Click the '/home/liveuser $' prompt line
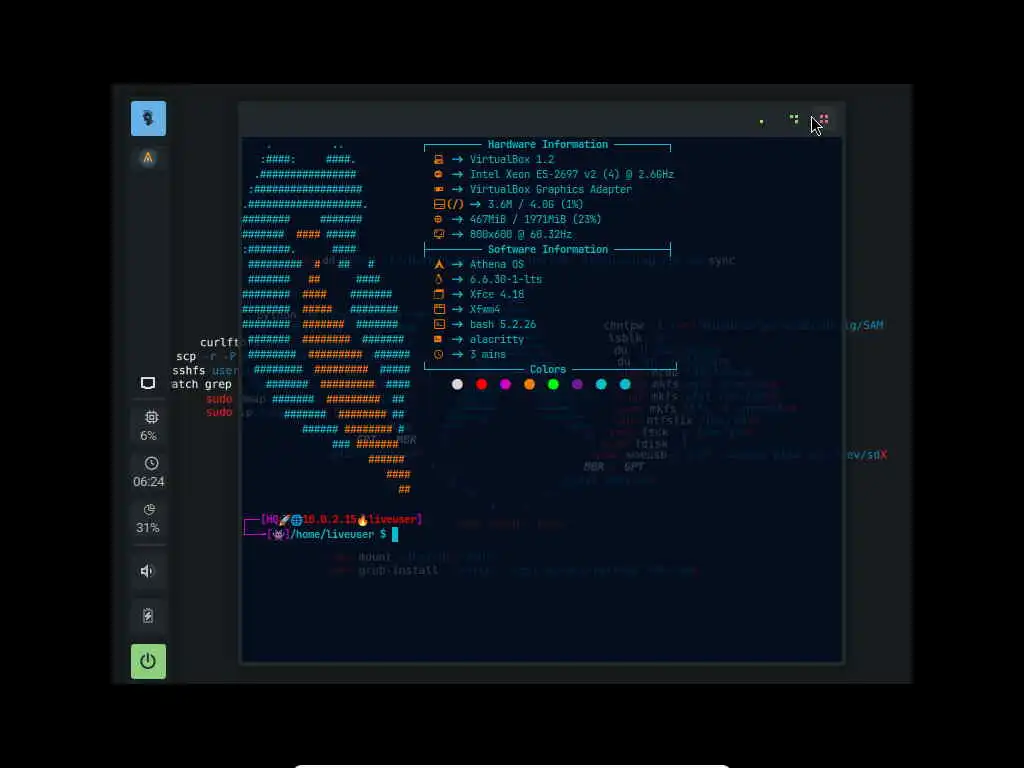Viewport: 1024px width, 768px height. (x=338, y=534)
